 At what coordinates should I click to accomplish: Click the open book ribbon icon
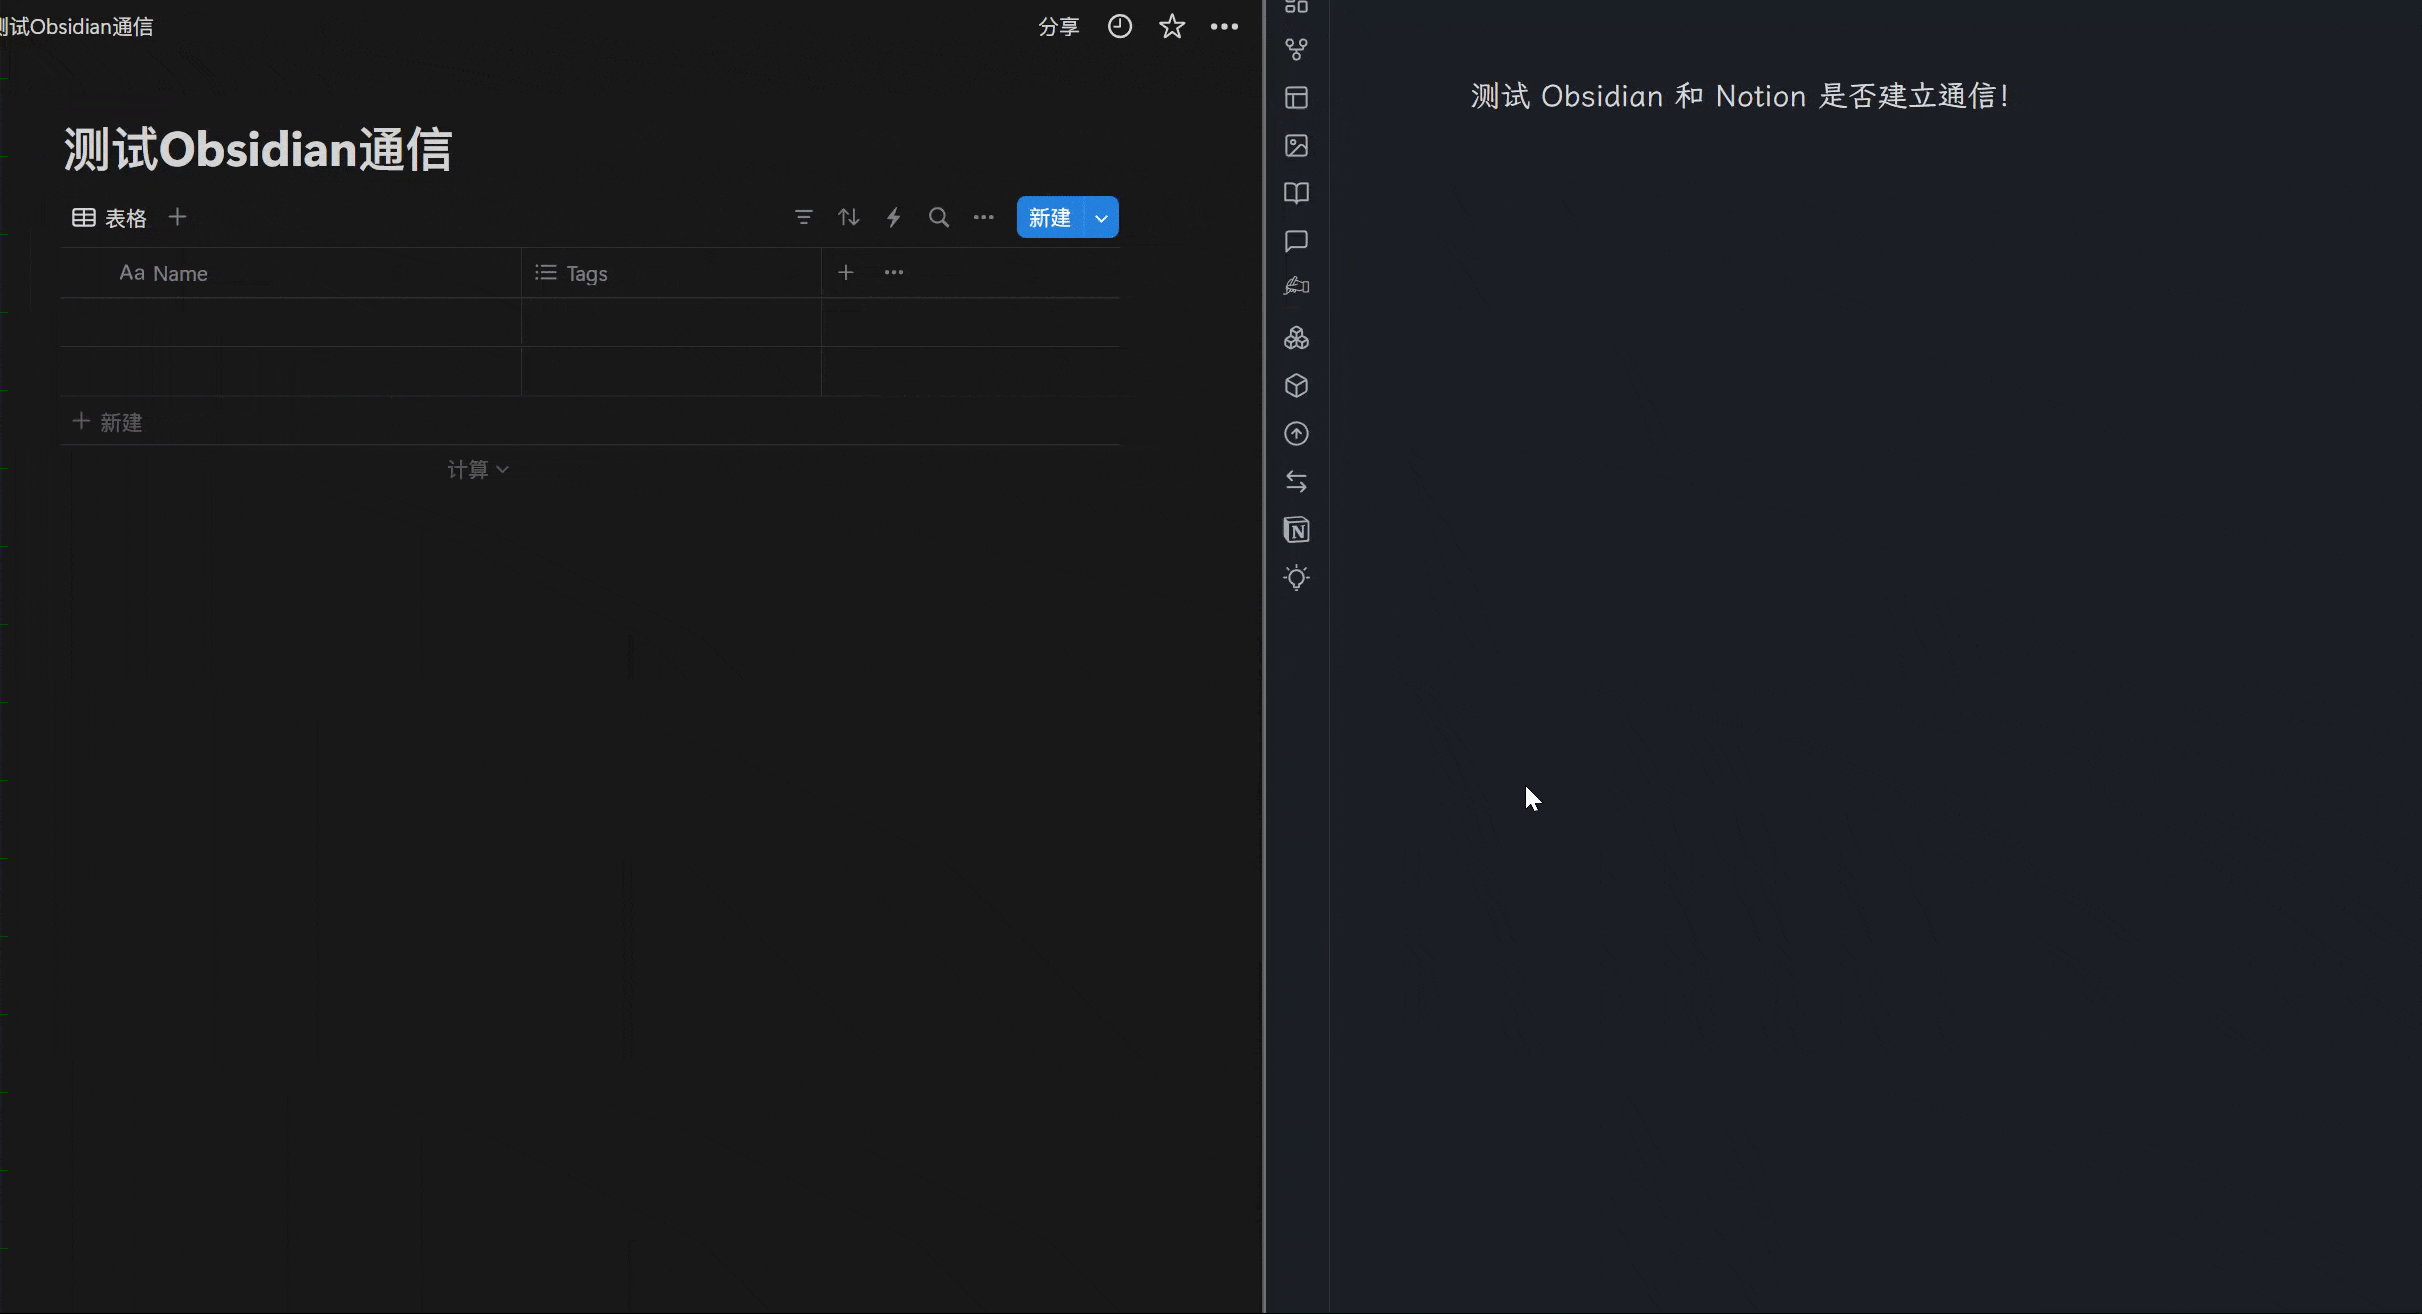point(1296,193)
